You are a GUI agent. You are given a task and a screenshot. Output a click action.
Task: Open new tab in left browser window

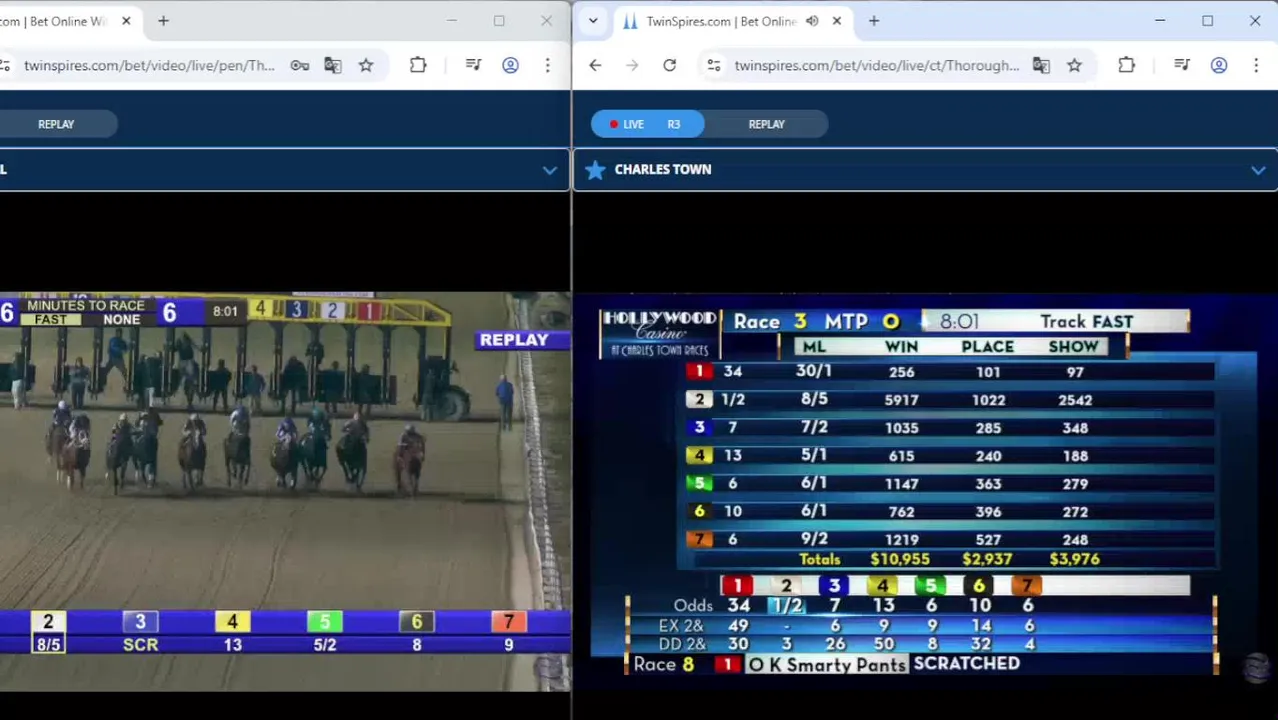tap(163, 21)
